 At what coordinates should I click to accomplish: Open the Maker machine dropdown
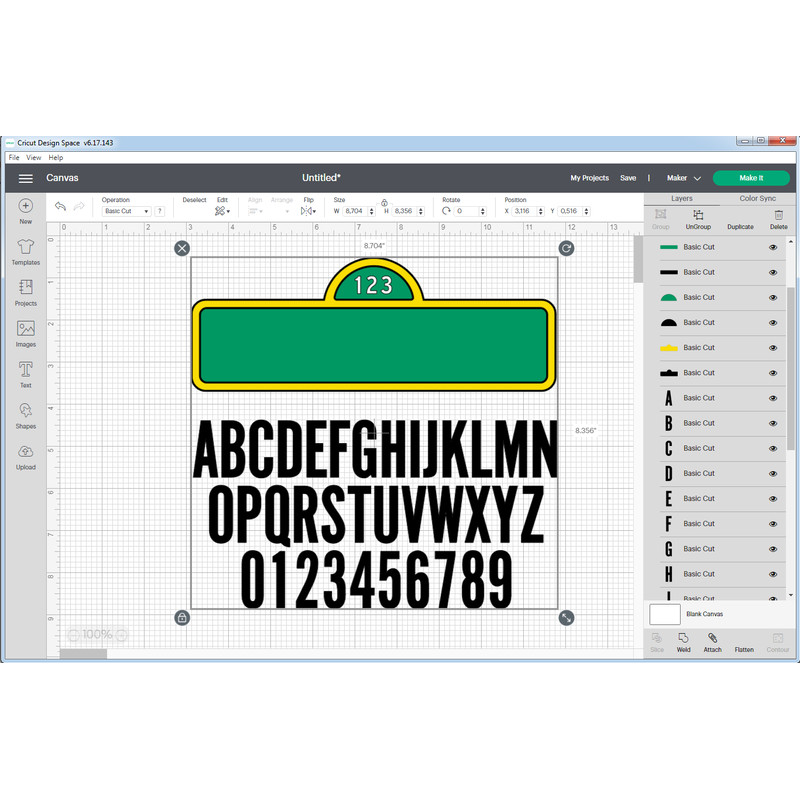tap(684, 177)
